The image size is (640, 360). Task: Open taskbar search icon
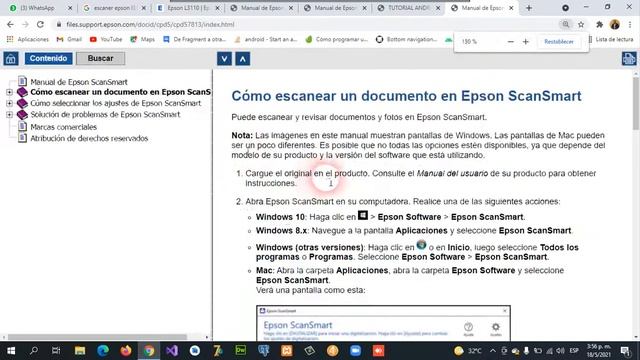34,351
